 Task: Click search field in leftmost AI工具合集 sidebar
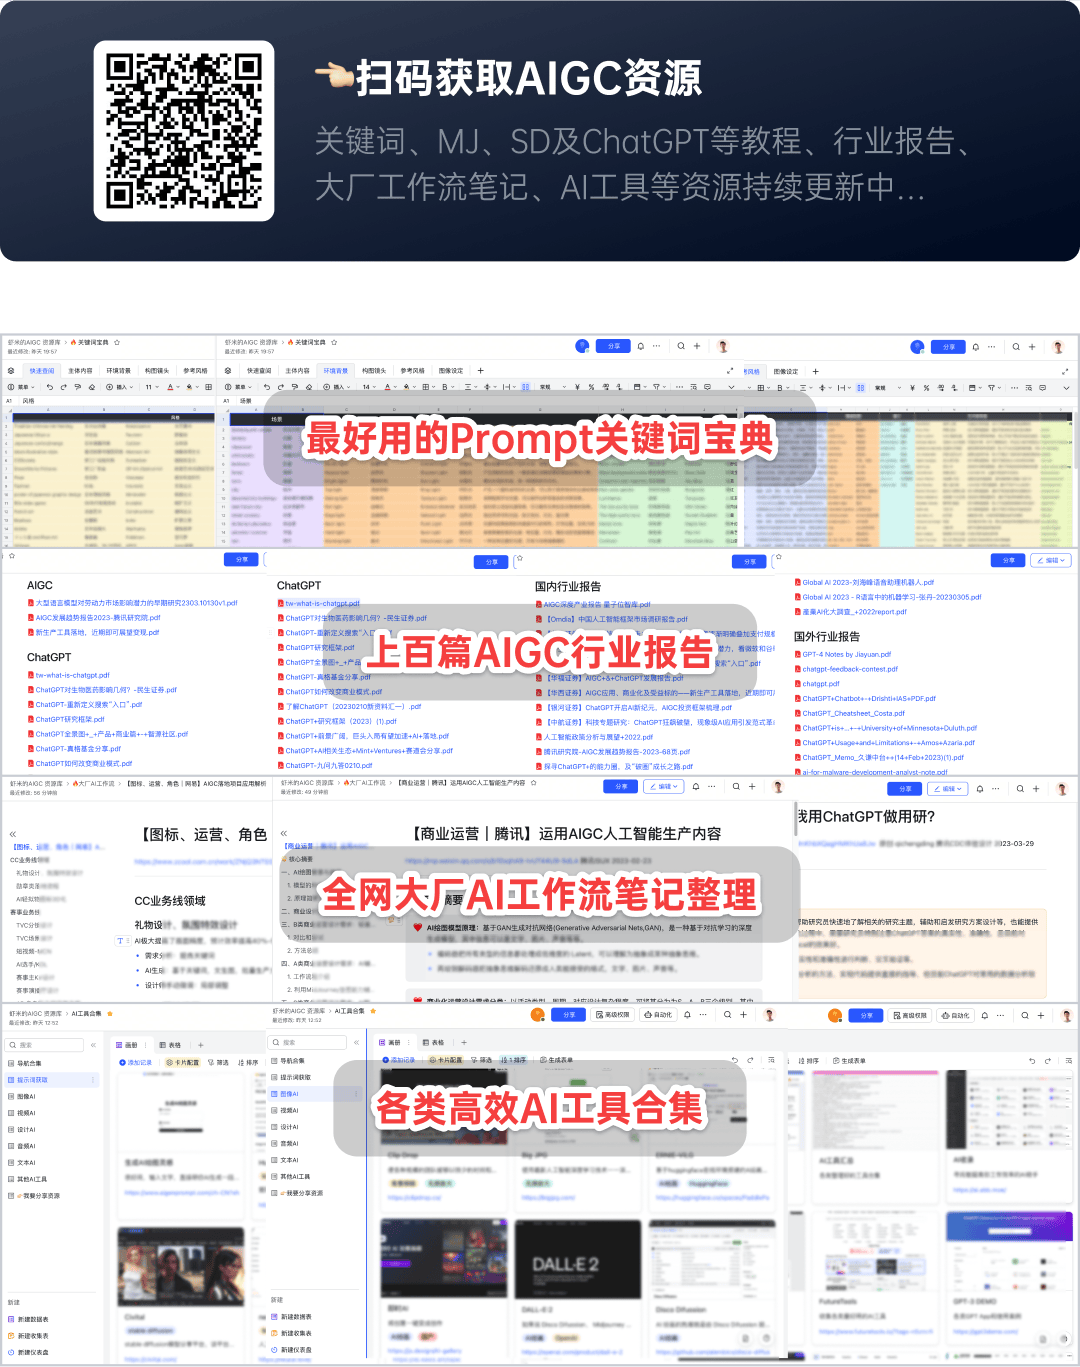pyautogui.click(x=45, y=1045)
